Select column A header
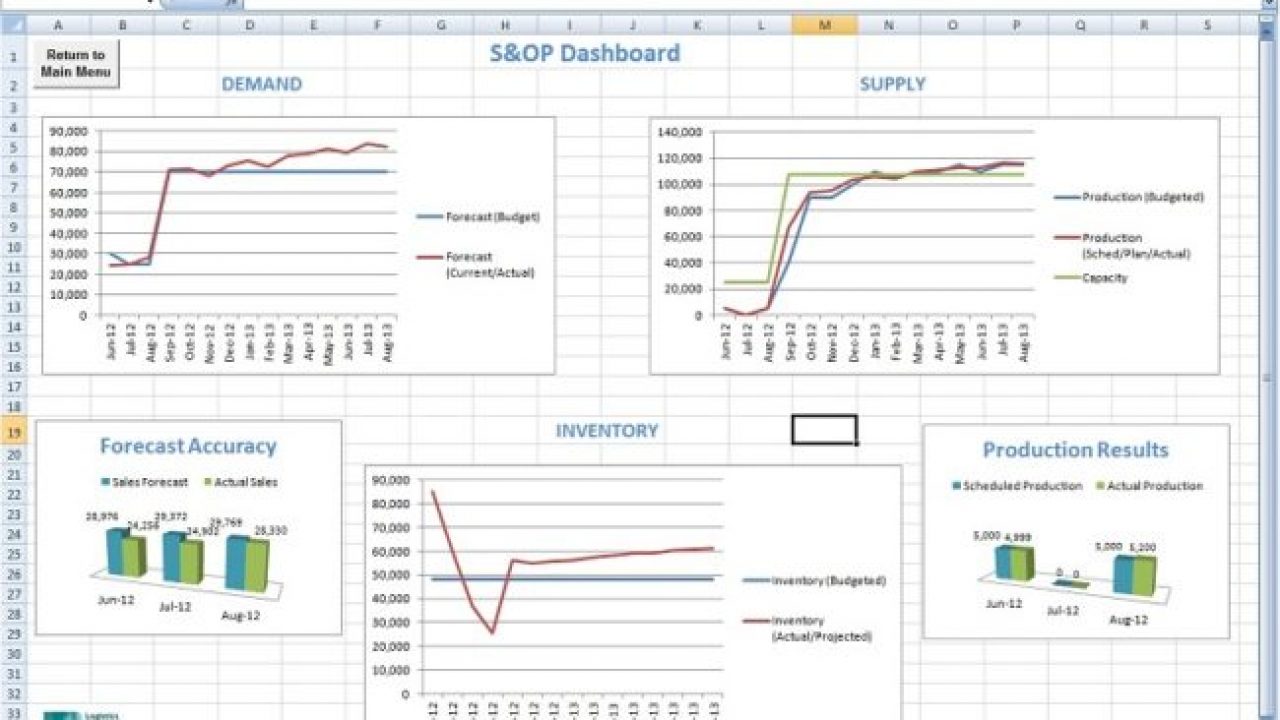Viewport: 1280px width, 720px height. click(58, 25)
